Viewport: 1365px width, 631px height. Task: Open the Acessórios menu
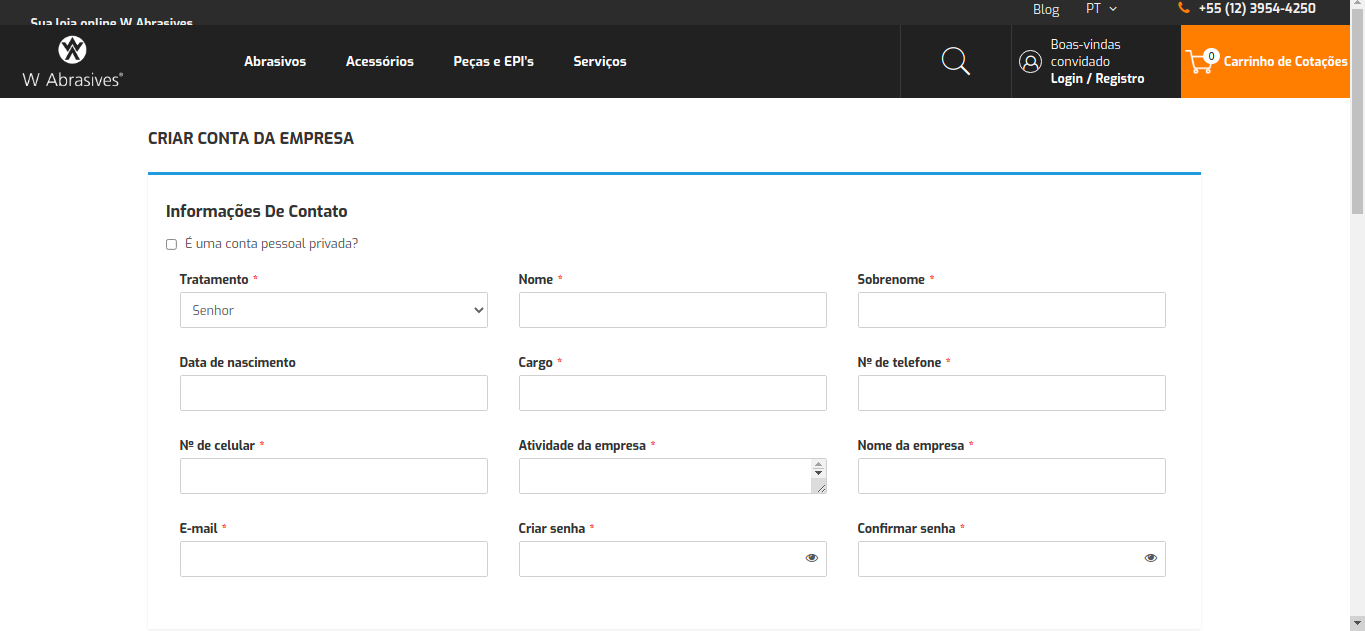380,61
